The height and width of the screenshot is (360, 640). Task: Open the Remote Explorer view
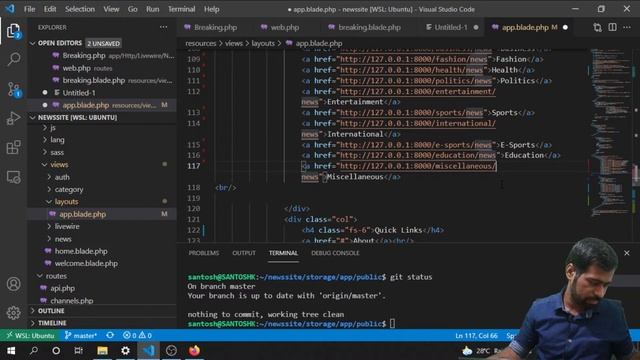coord(13,177)
